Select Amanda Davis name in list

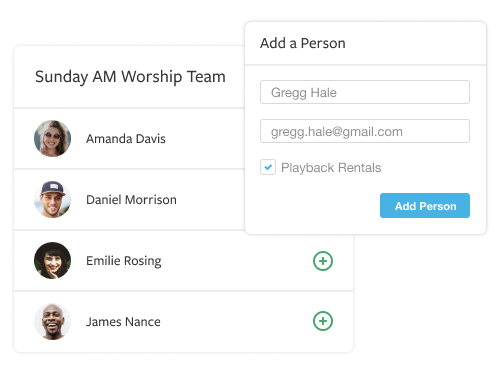click(126, 139)
